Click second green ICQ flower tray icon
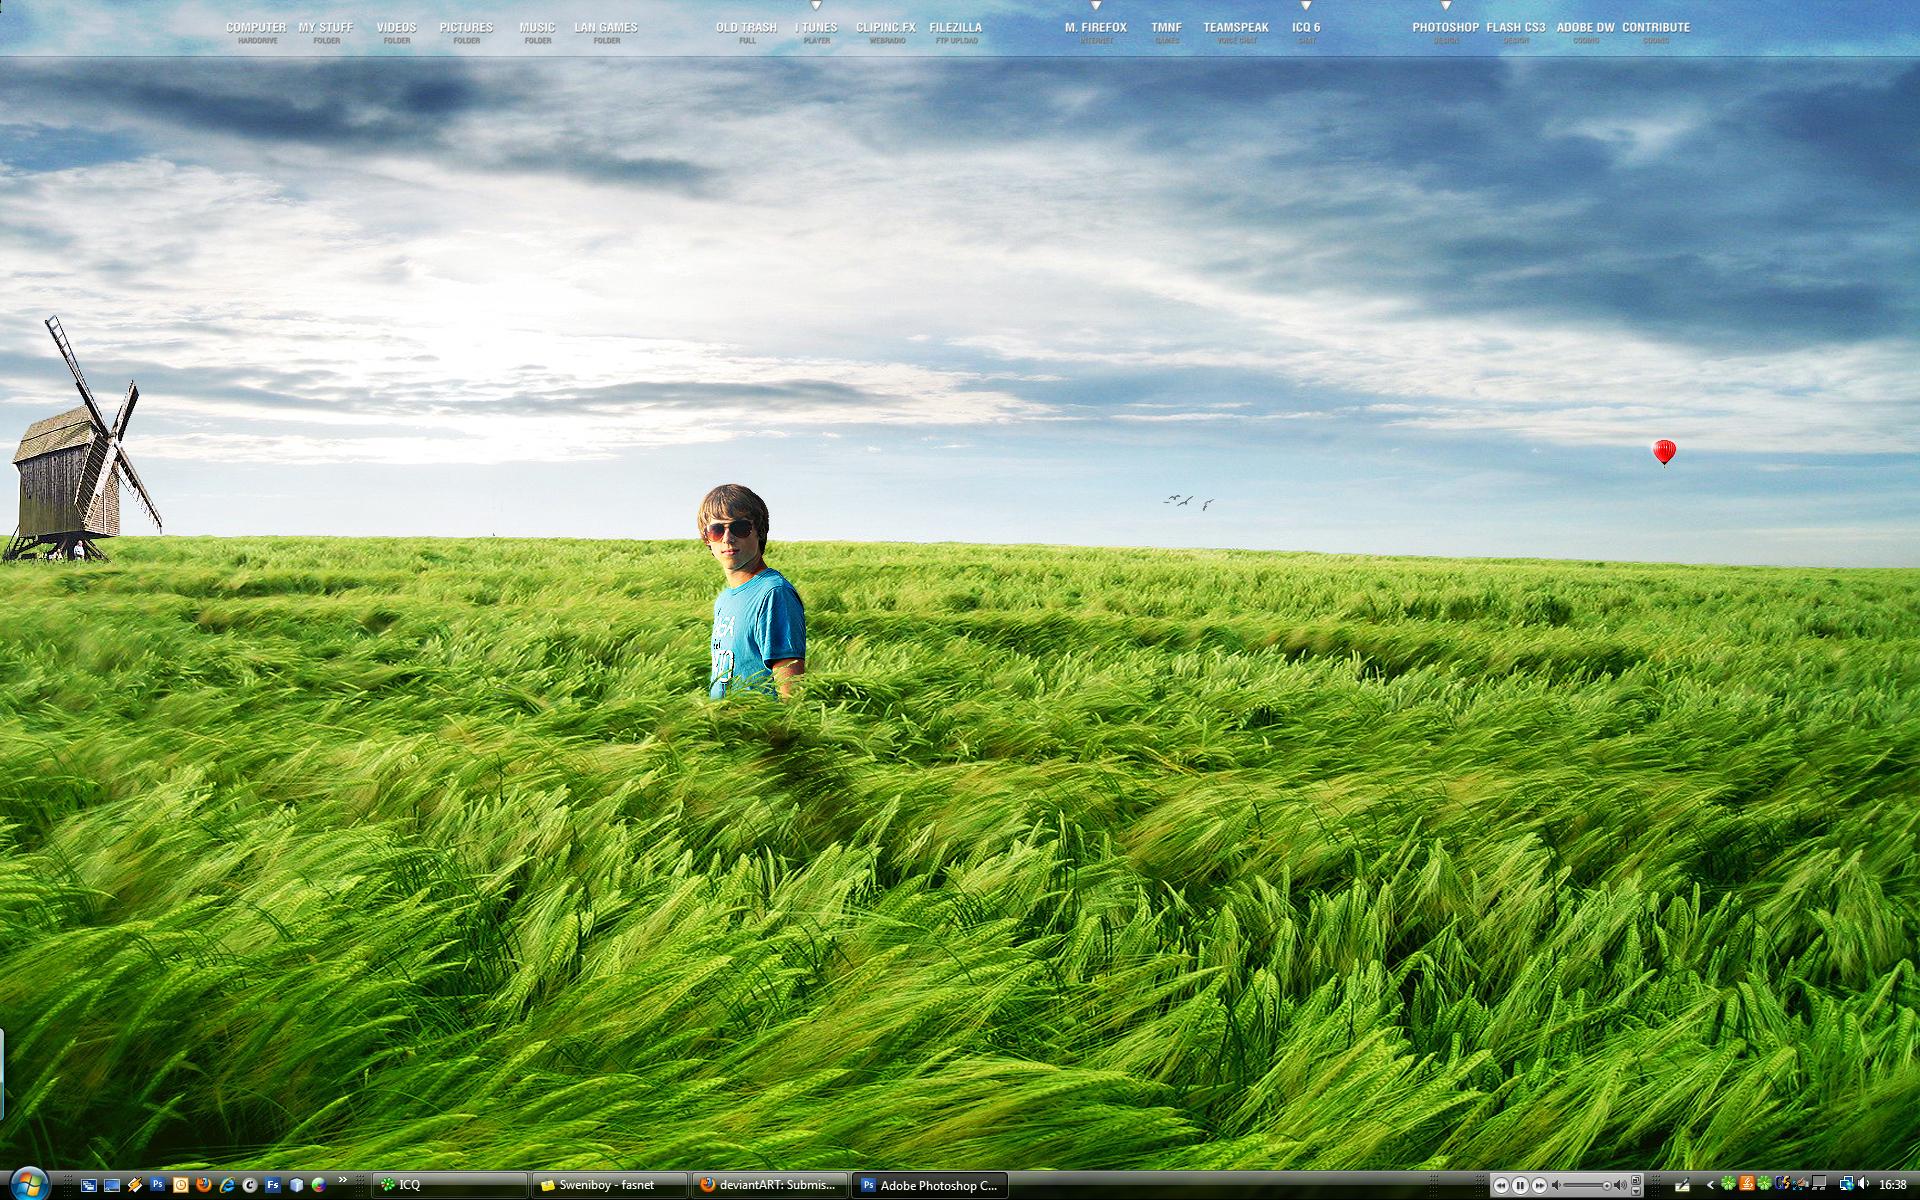The width and height of the screenshot is (1920, 1200). point(1764,1184)
